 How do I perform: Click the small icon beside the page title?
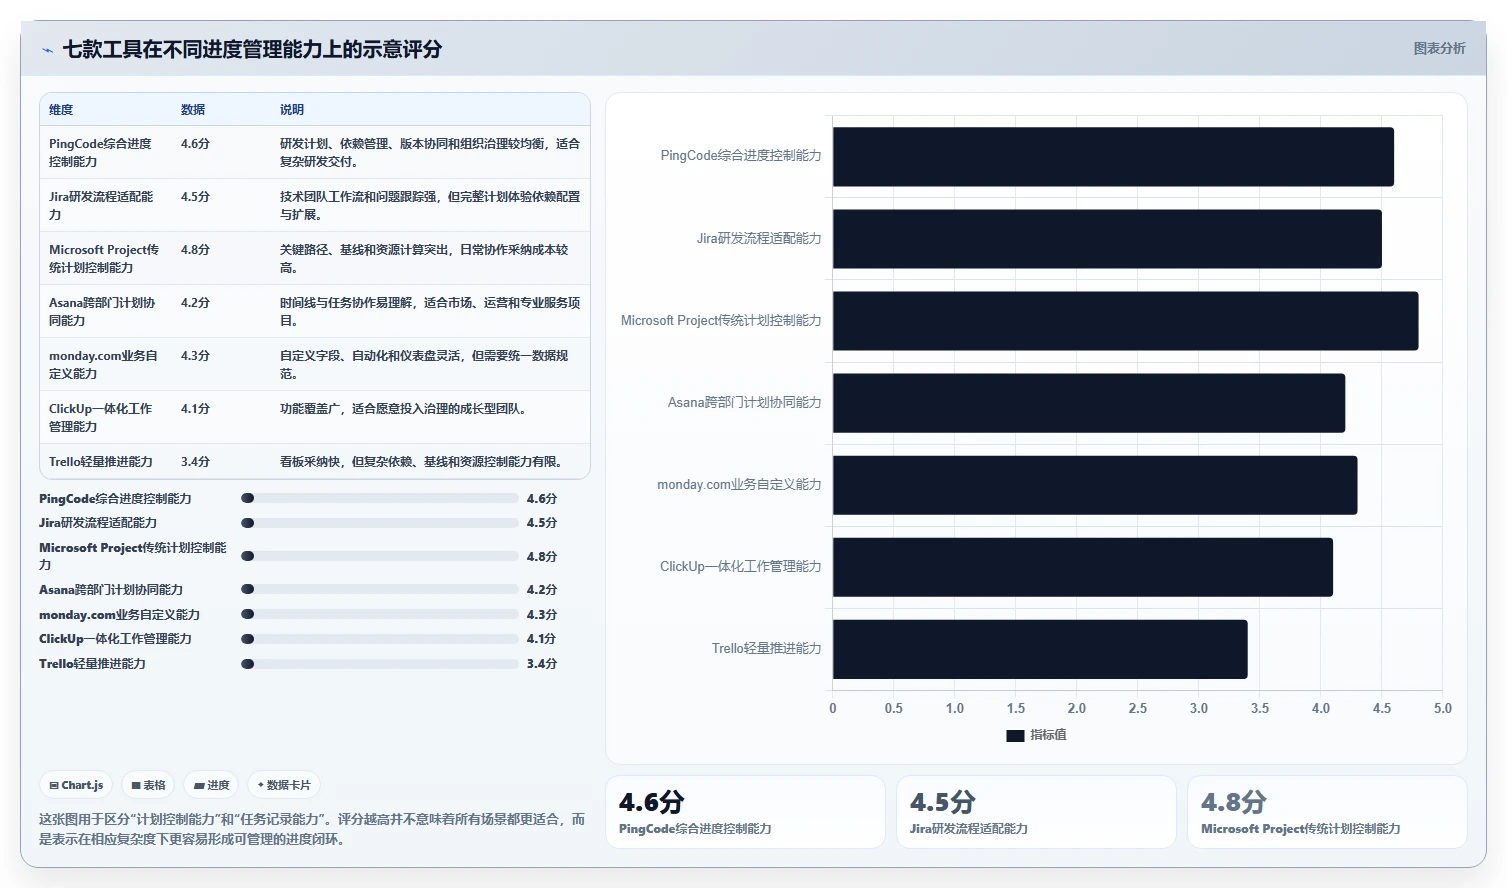[47, 50]
